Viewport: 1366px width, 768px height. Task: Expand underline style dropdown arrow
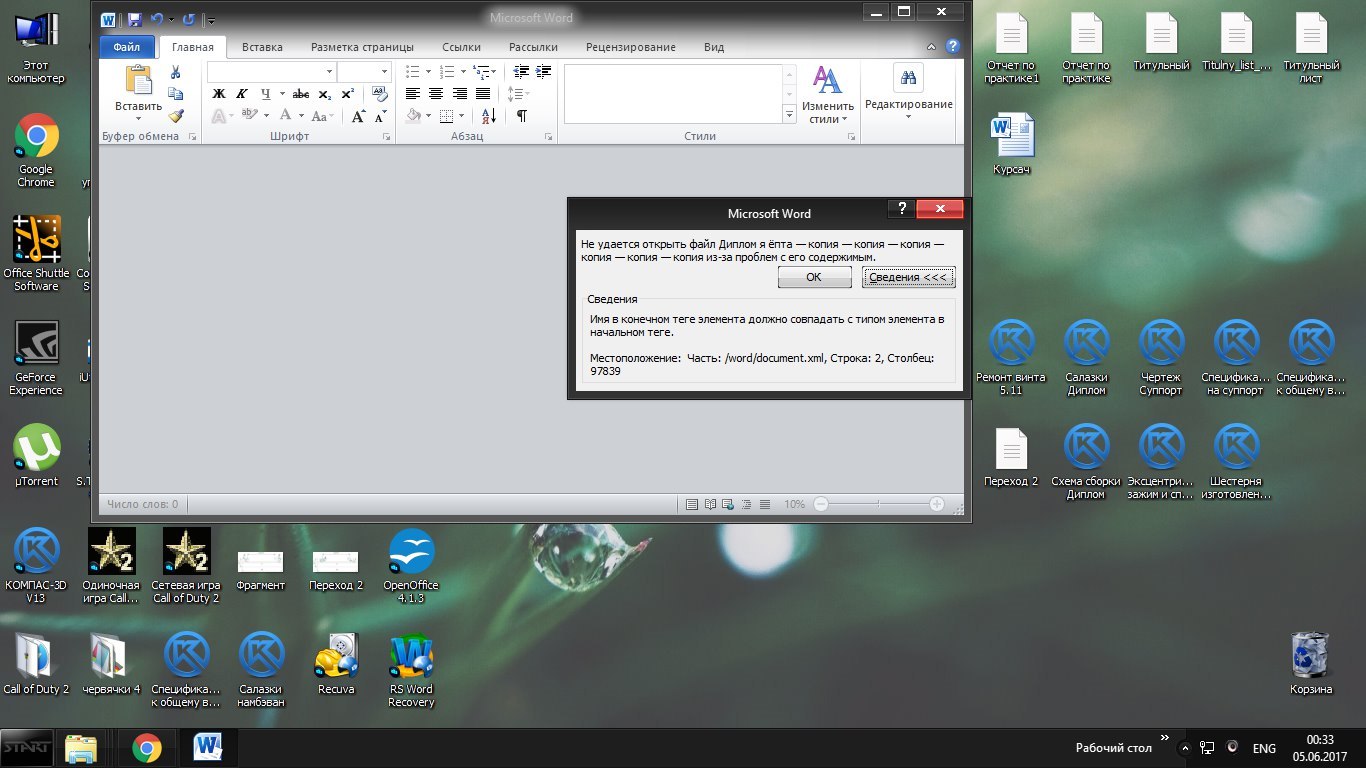pos(280,94)
